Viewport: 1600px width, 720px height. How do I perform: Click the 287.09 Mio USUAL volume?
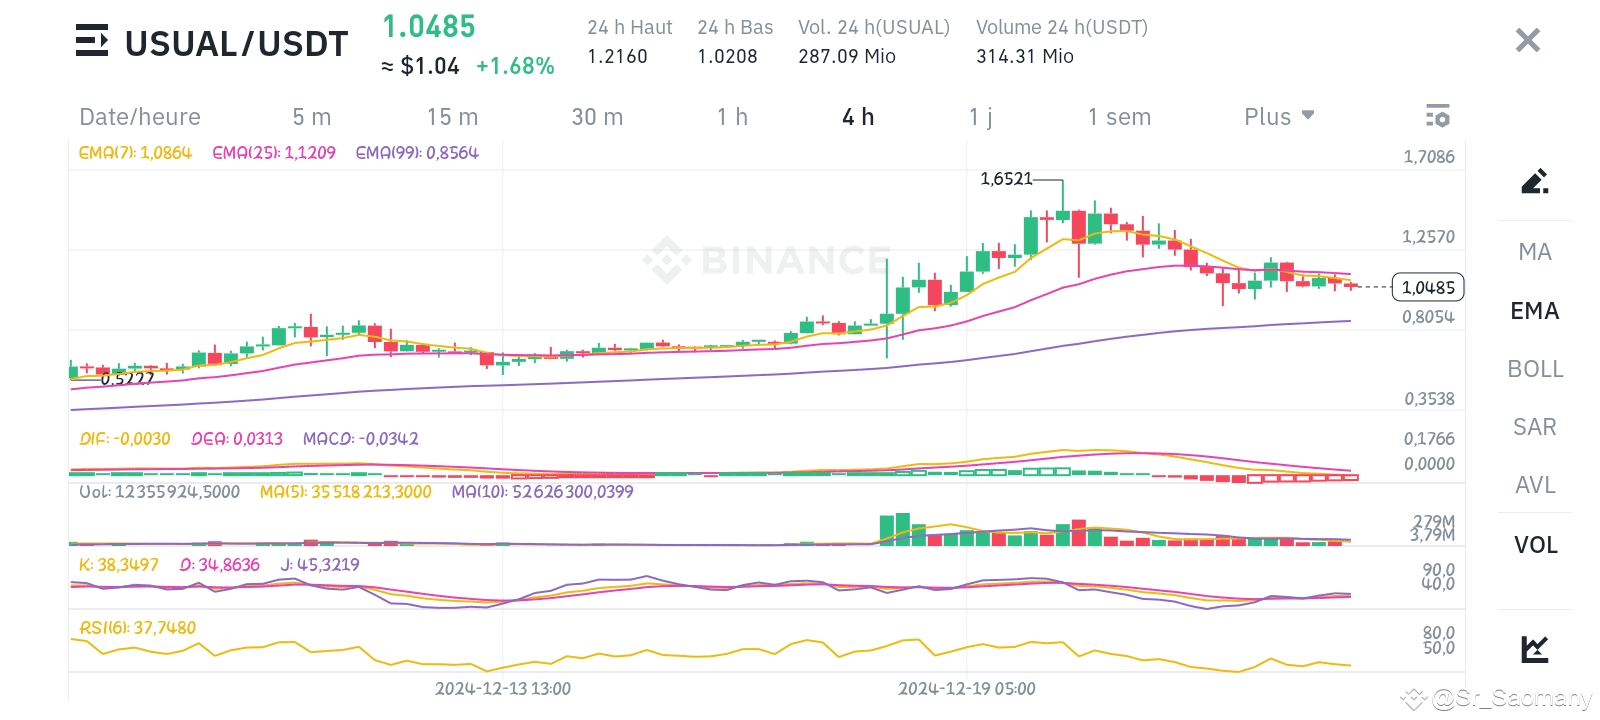[847, 56]
